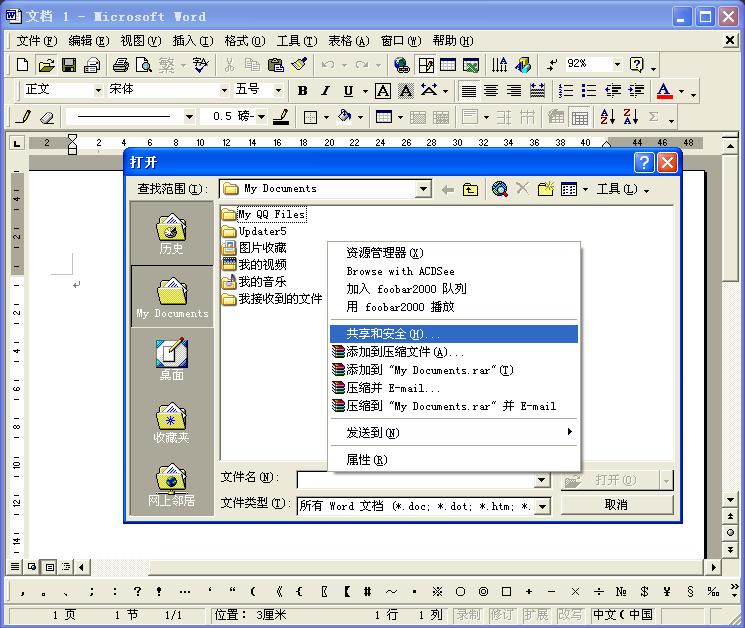Click the table Eraser icon
Viewport: 745px width, 628px height.
(x=47, y=116)
